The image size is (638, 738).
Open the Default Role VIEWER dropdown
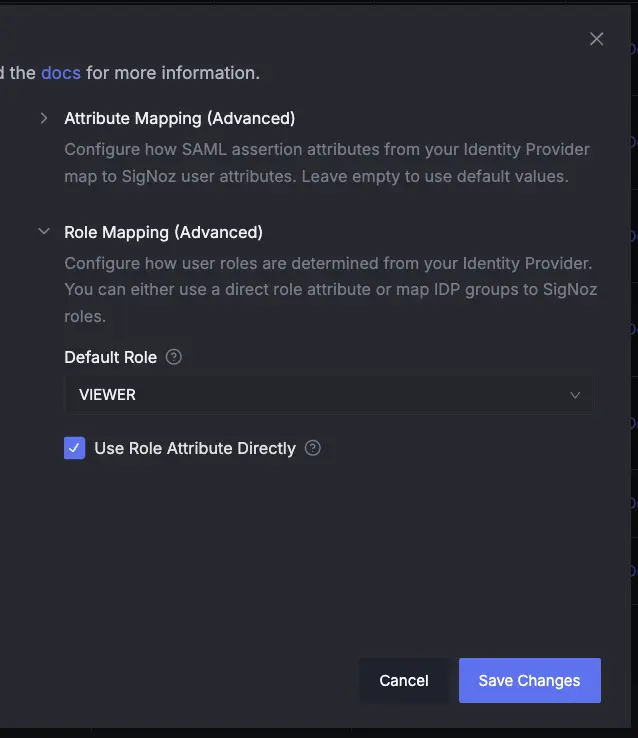tap(329, 394)
